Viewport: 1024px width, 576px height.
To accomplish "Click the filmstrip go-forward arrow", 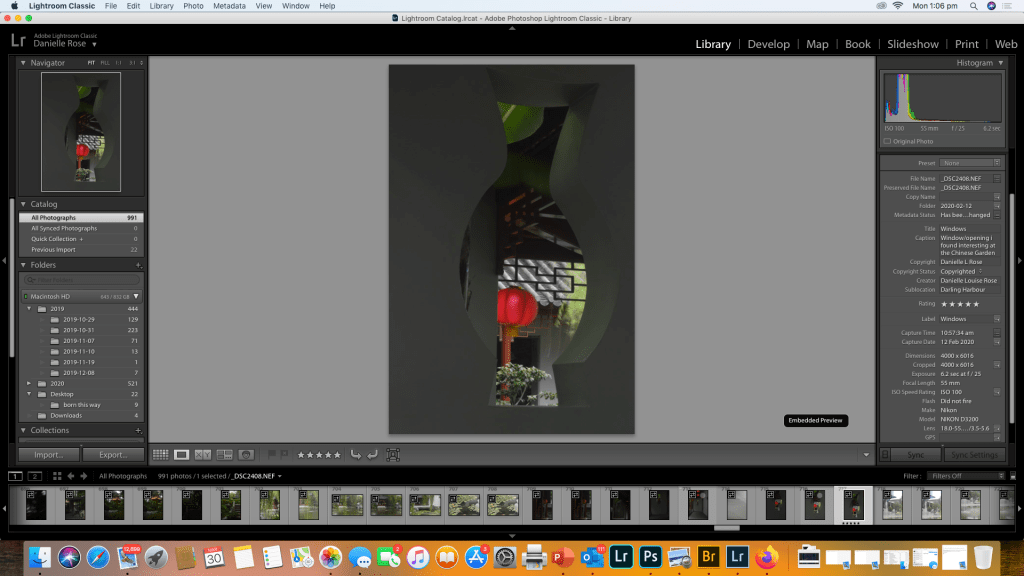I will [85, 476].
